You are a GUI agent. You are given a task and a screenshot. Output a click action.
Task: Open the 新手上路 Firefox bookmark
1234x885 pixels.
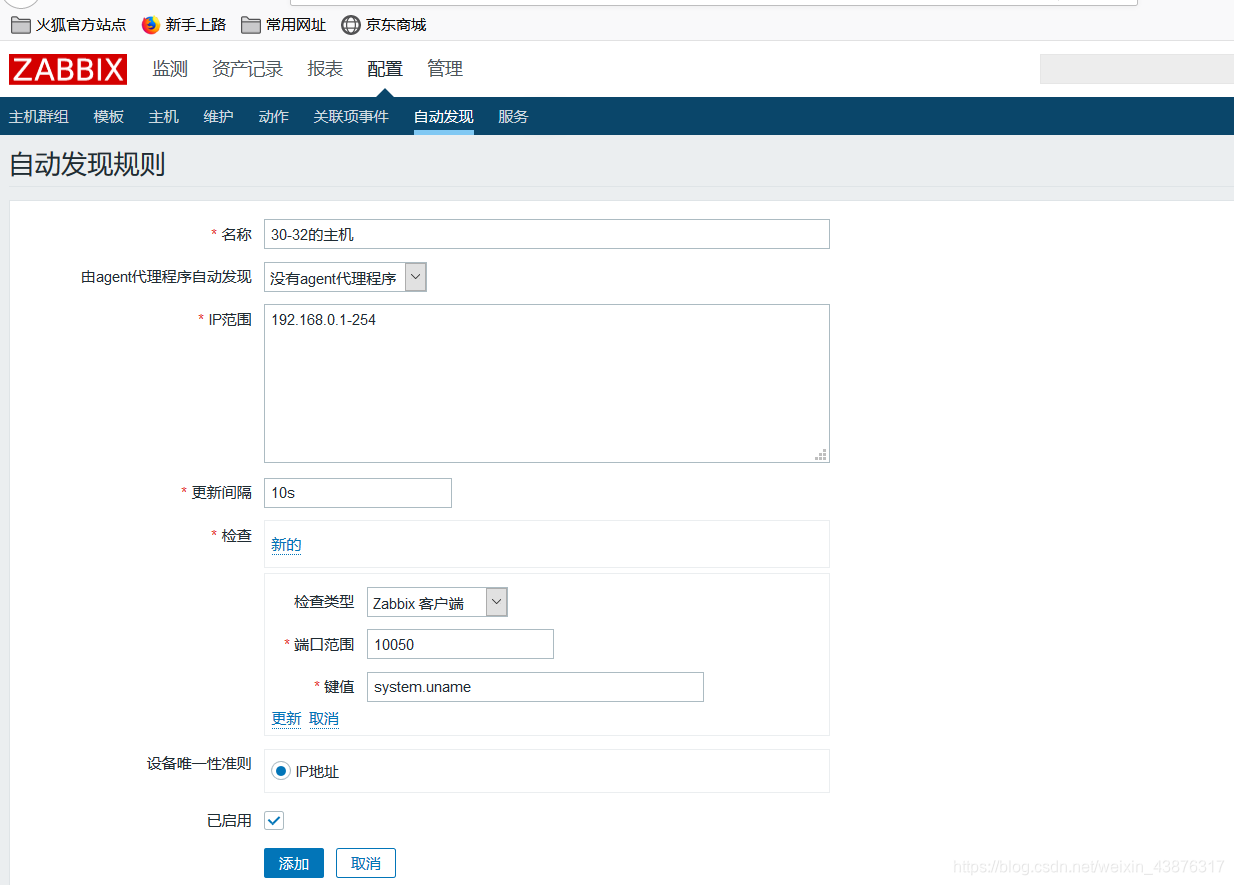[x=184, y=25]
